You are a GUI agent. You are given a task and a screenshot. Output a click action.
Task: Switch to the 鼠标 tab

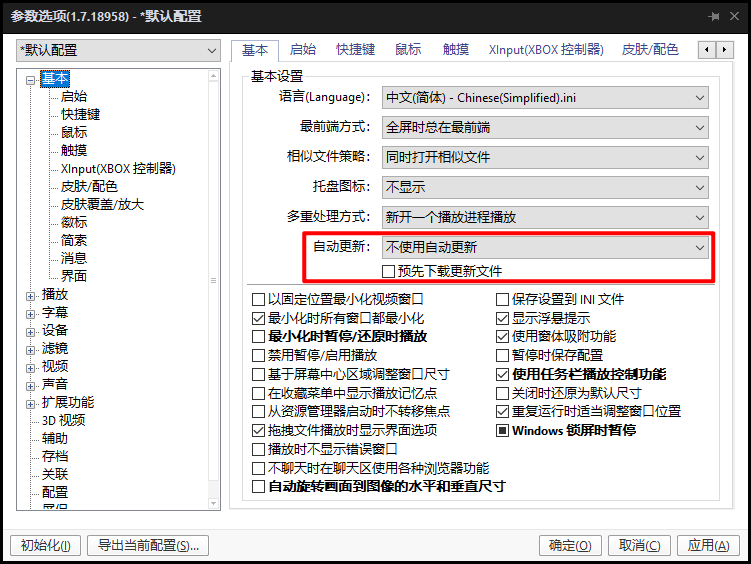408,49
